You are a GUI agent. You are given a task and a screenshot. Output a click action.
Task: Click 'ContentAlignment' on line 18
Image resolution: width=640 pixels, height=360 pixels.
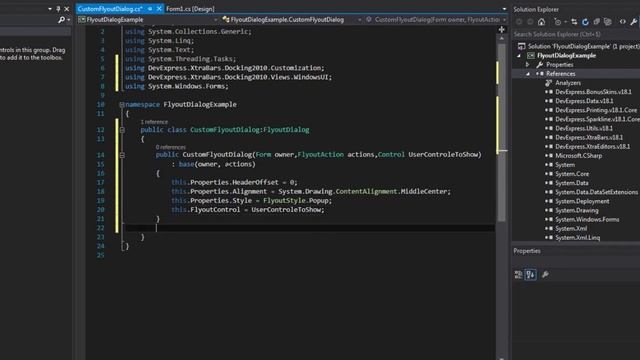click(x=366, y=191)
